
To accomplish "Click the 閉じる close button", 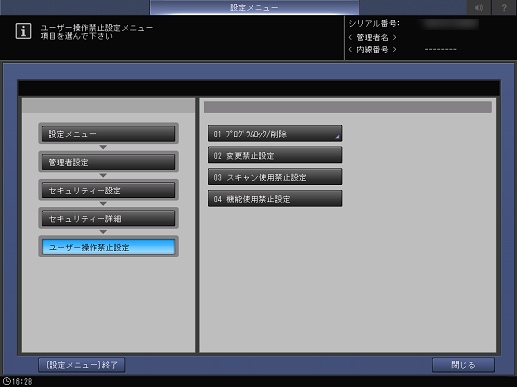I will pos(463,365).
